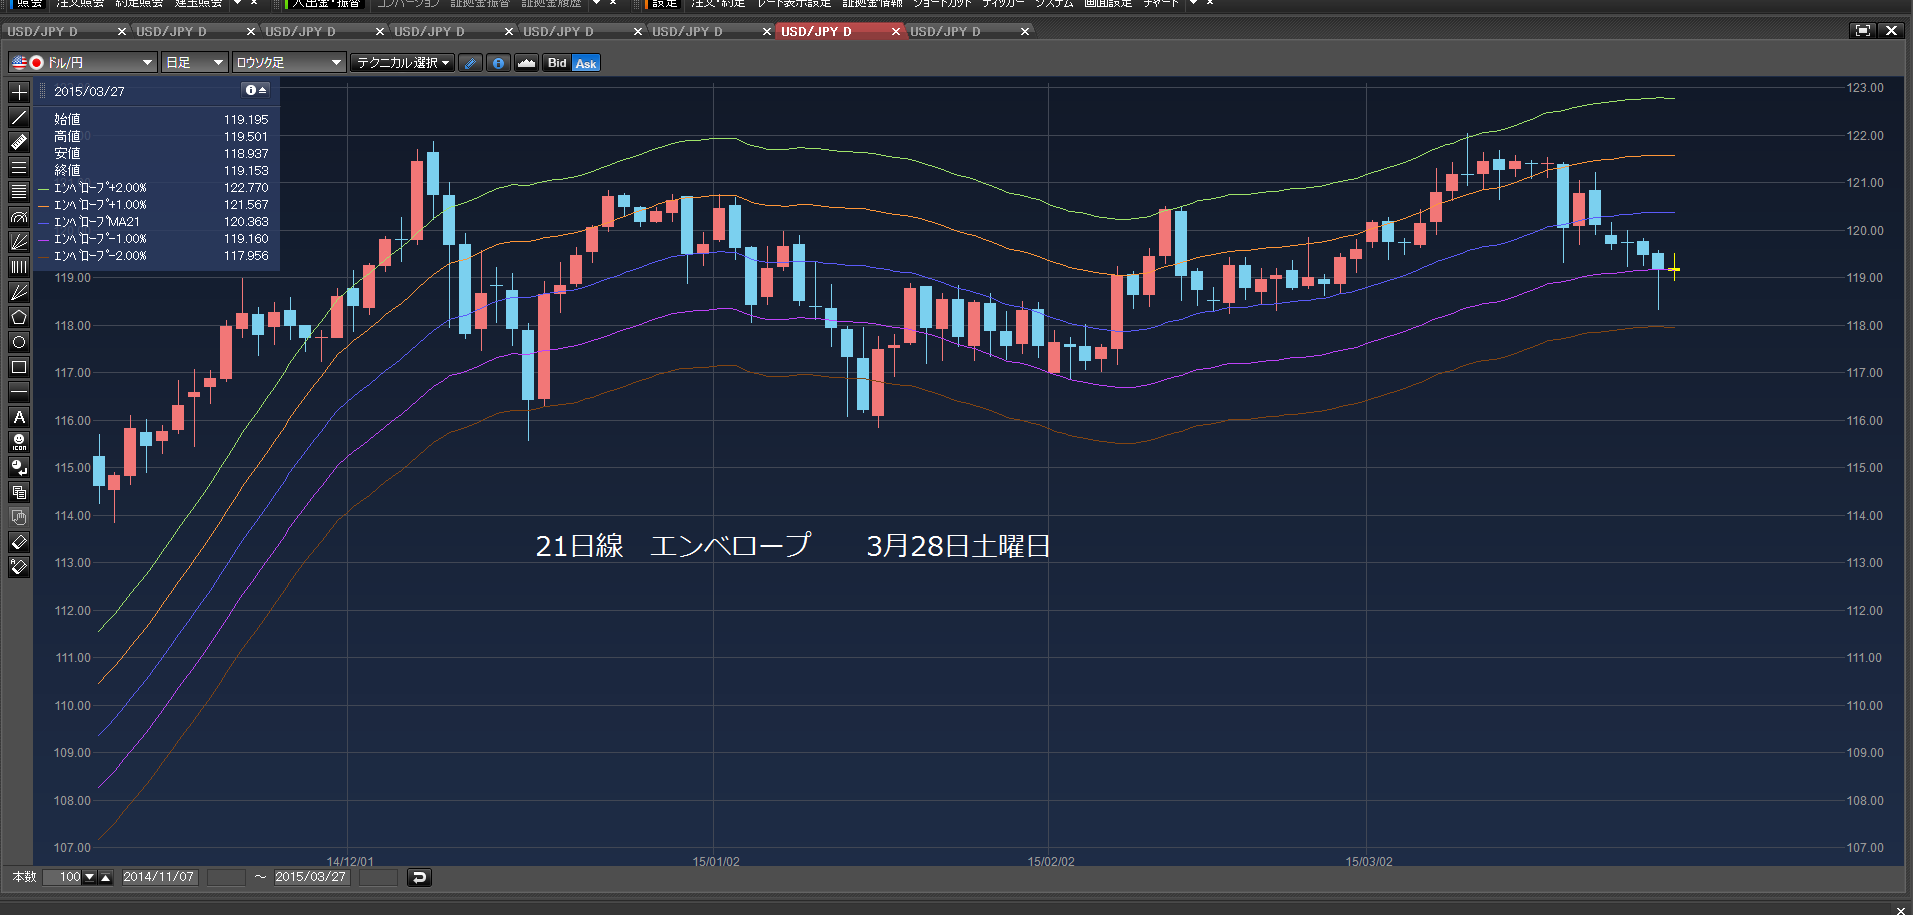
Task: Select the text annotation A tool
Action: click(x=19, y=417)
